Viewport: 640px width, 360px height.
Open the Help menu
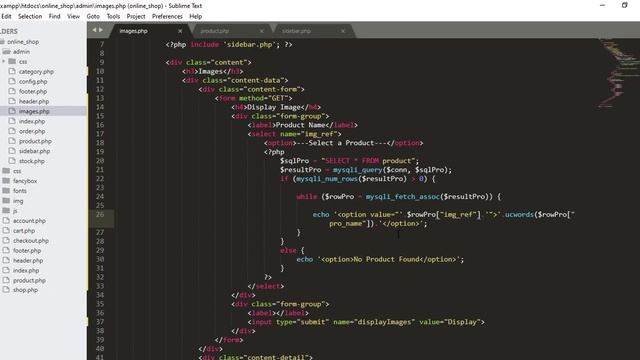point(196,16)
